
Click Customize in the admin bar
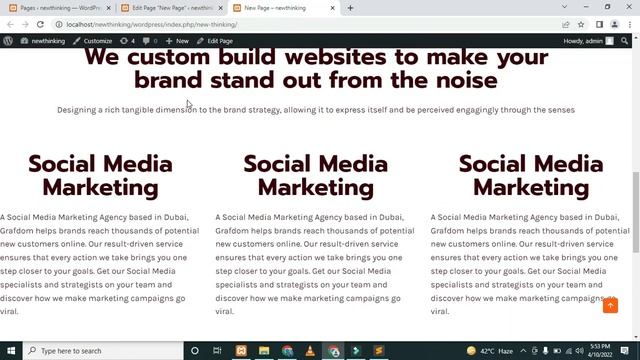click(x=93, y=41)
